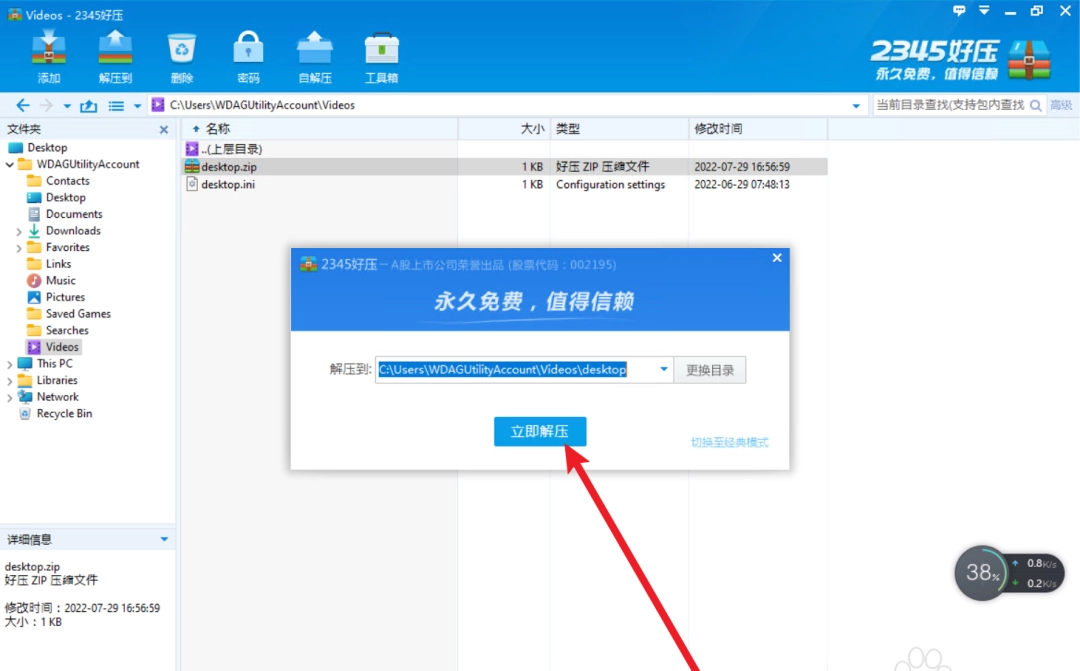Image resolution: width=1080 pixels, height=671 pixels.
Task: Collapse the 详细信息 details panel
Action: click(x=164, y=539)
